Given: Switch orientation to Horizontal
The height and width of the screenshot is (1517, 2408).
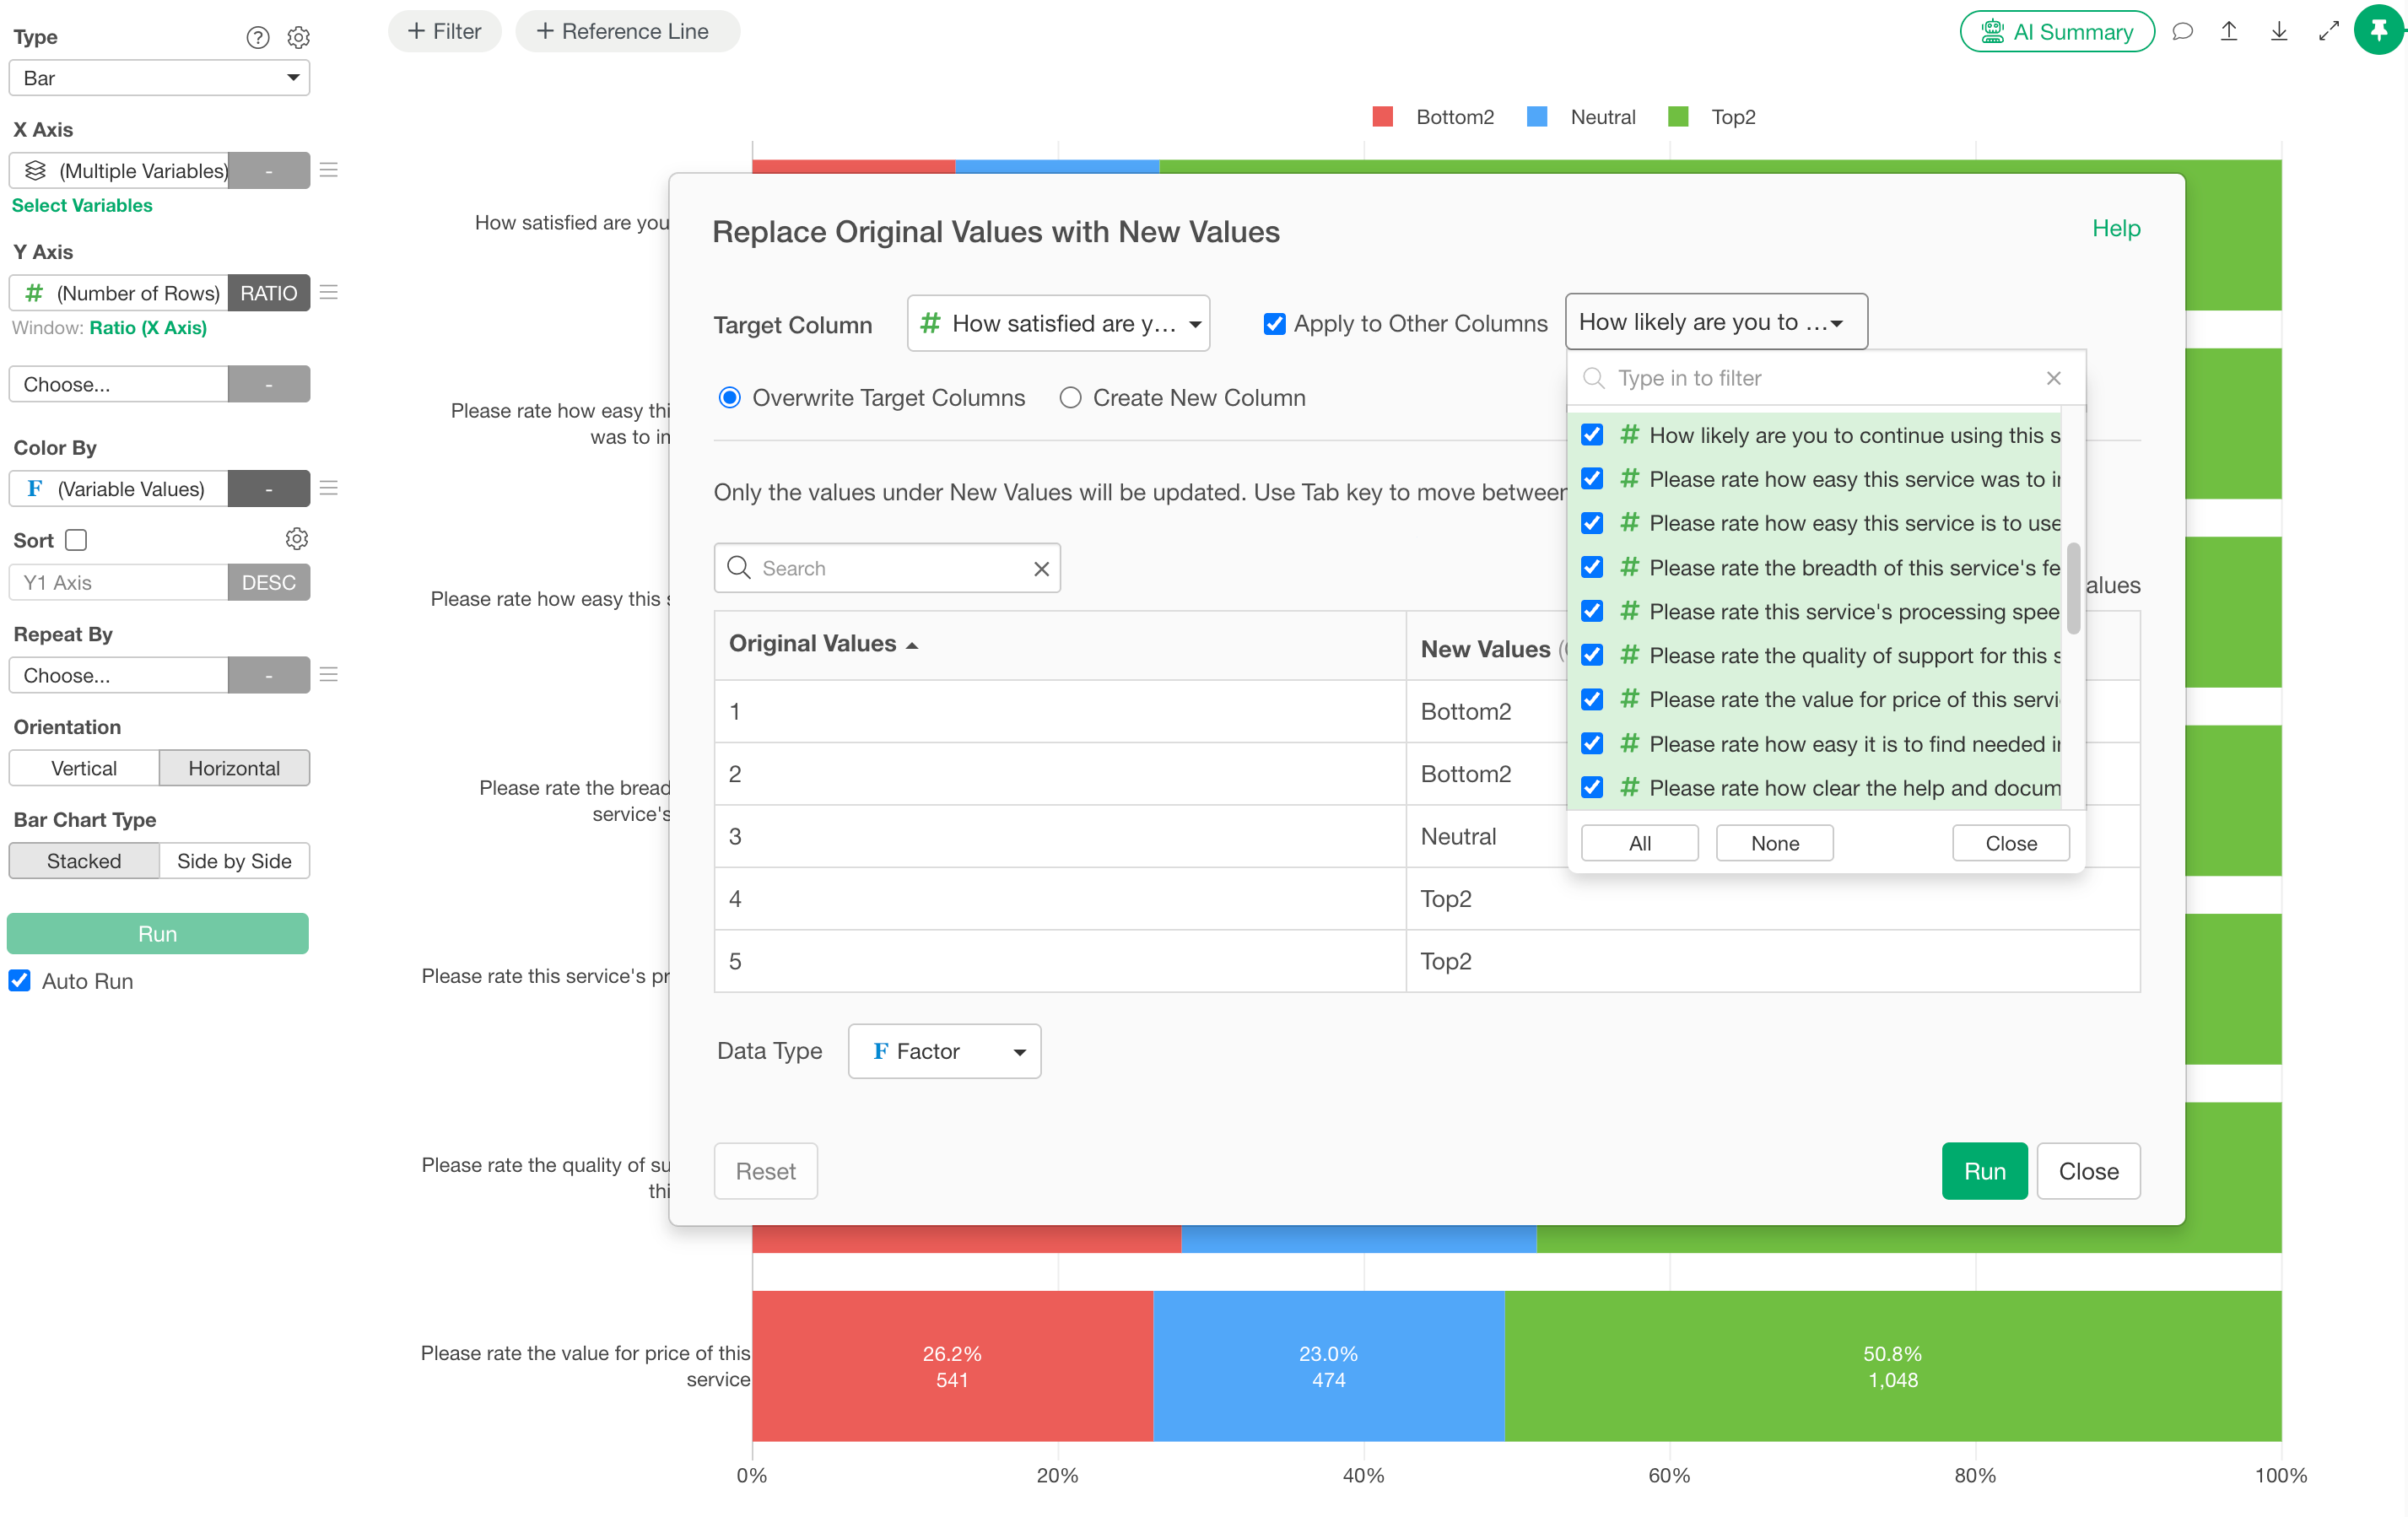Looking at the screenshot, I should 234,768.
